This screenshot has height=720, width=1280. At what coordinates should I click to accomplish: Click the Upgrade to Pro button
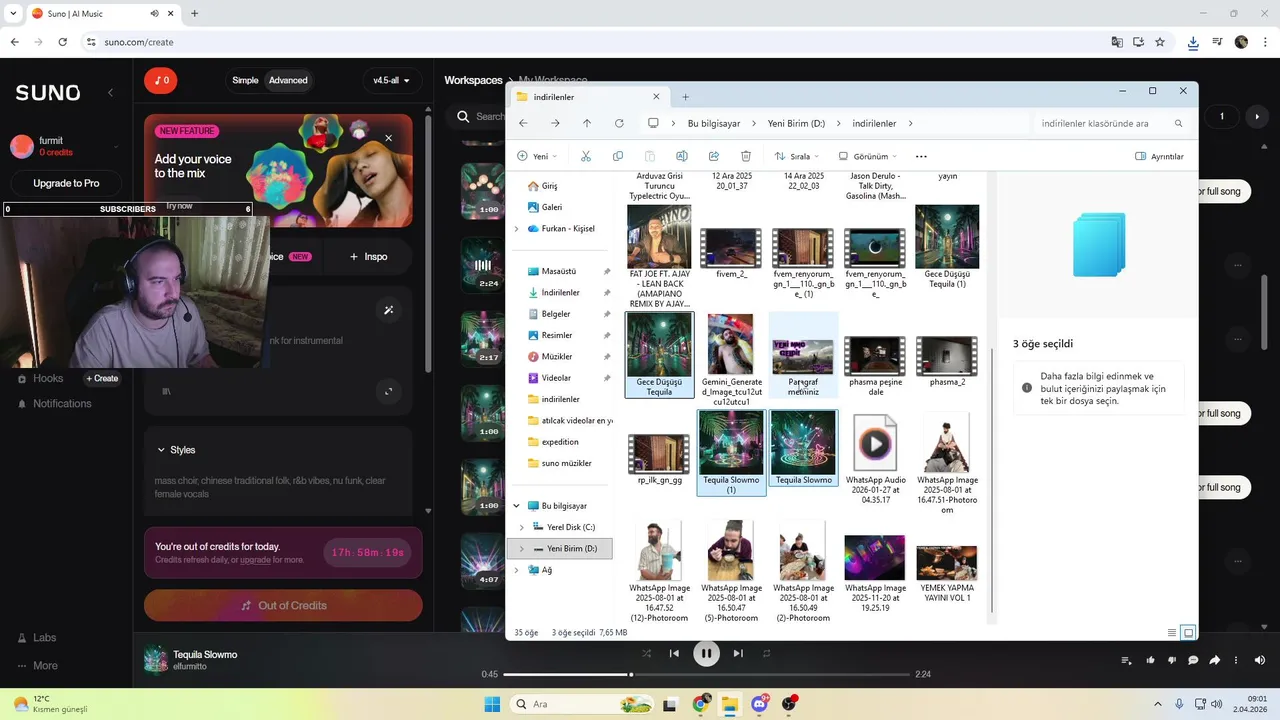pos(66,183)
